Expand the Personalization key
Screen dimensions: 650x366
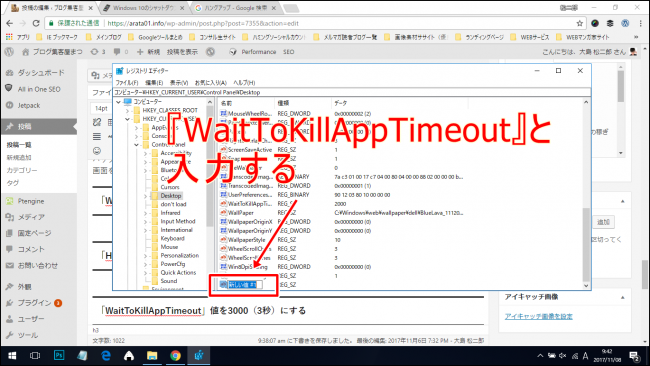click(x=146, y=256)
